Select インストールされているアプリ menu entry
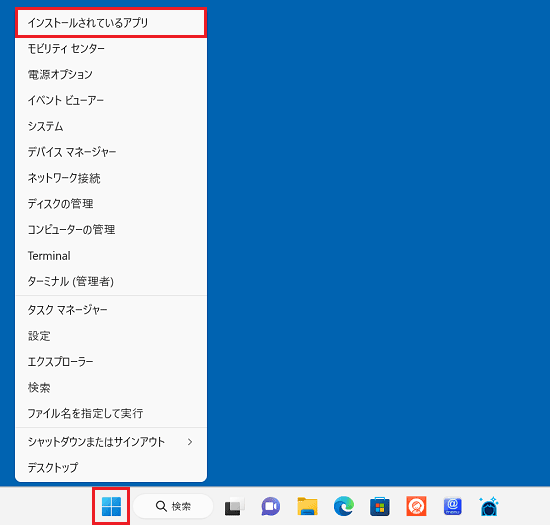 tap(111, 23)
